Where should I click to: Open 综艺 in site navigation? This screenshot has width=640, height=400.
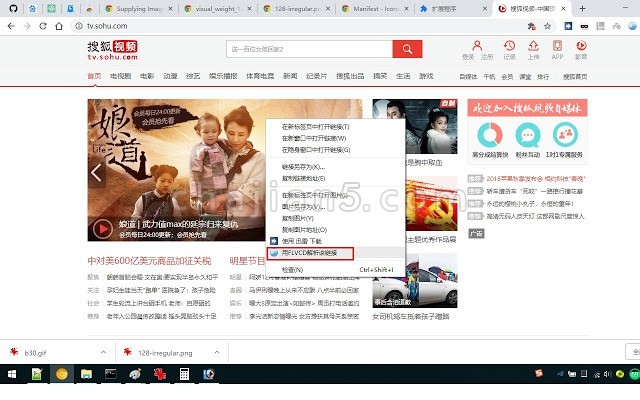[x=193, y=76]
